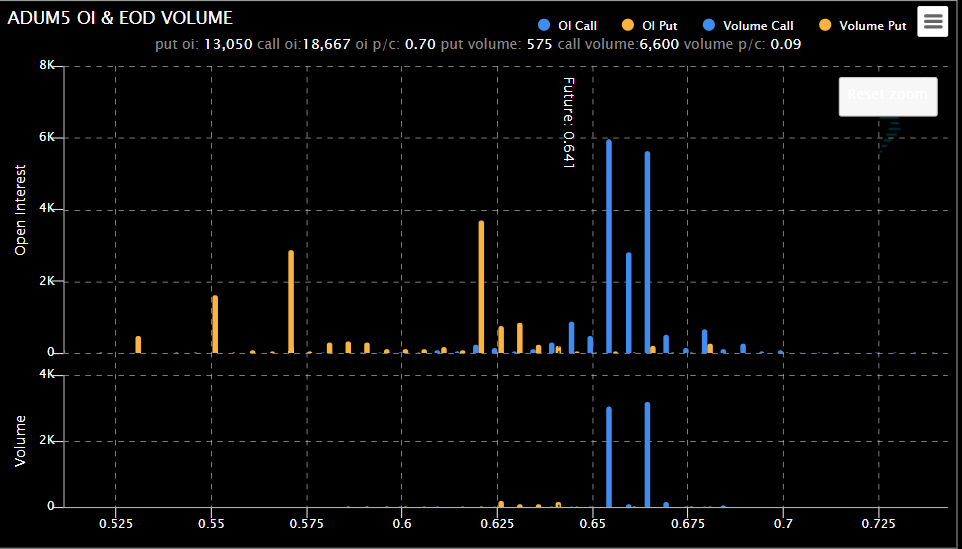
Task: Click the x-axis label 0.525
Action: [x=115, y=524]
